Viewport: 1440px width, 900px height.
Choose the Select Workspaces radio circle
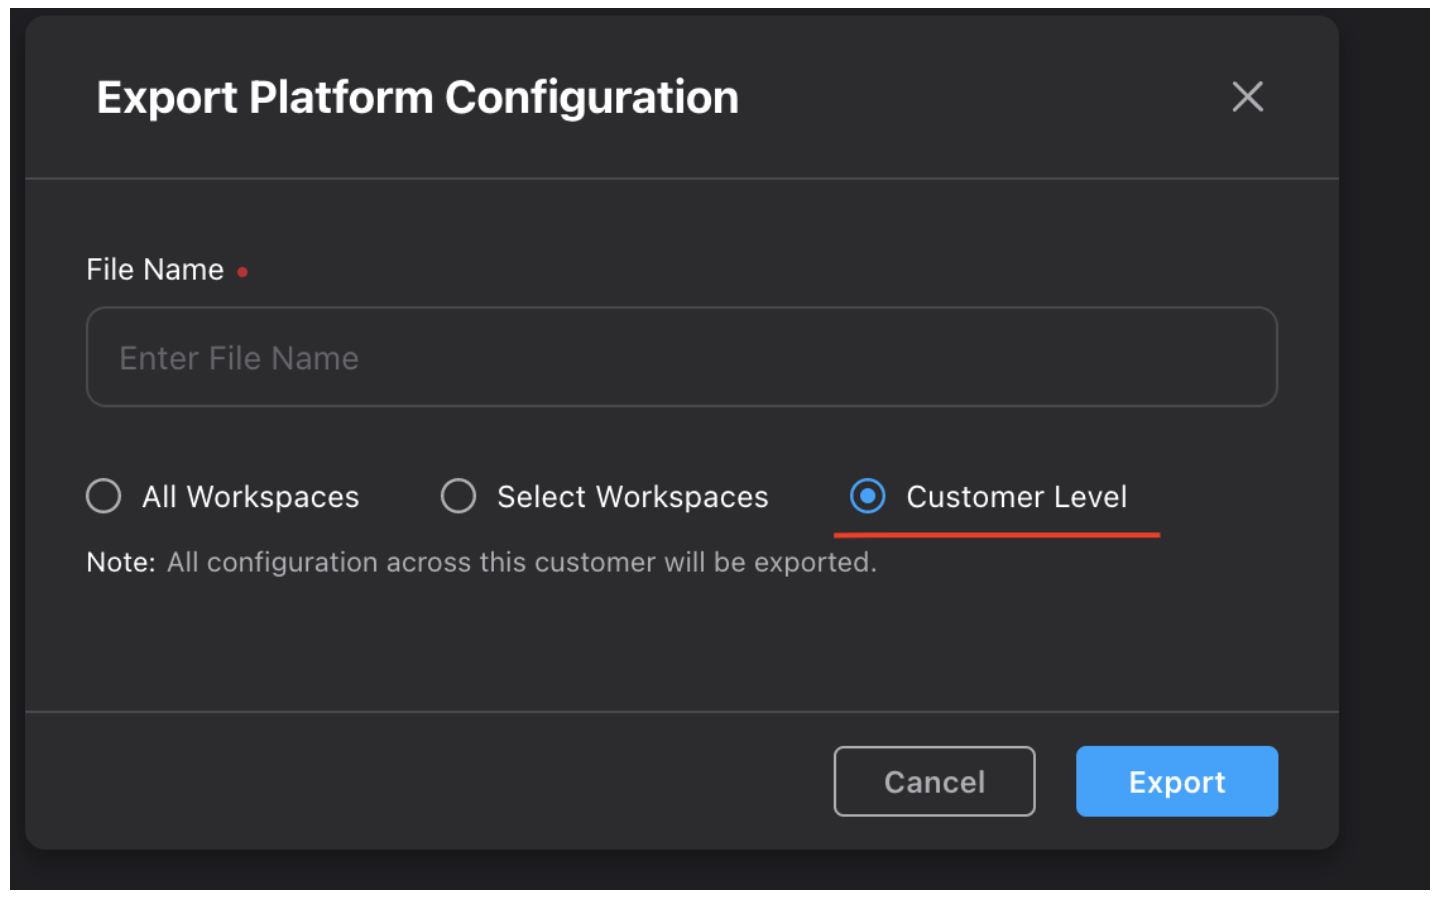[459, 496]
